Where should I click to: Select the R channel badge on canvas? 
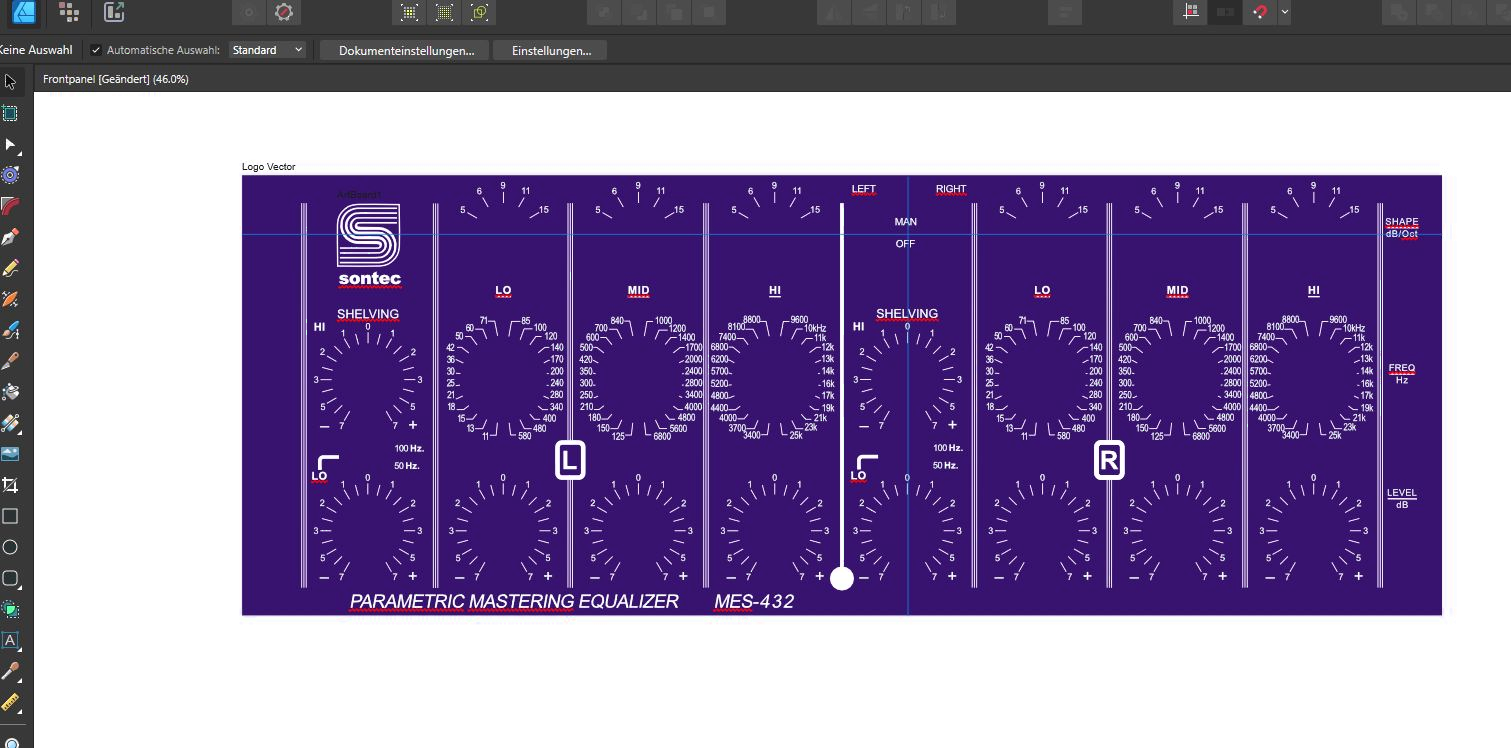(x=1109, y=461)
